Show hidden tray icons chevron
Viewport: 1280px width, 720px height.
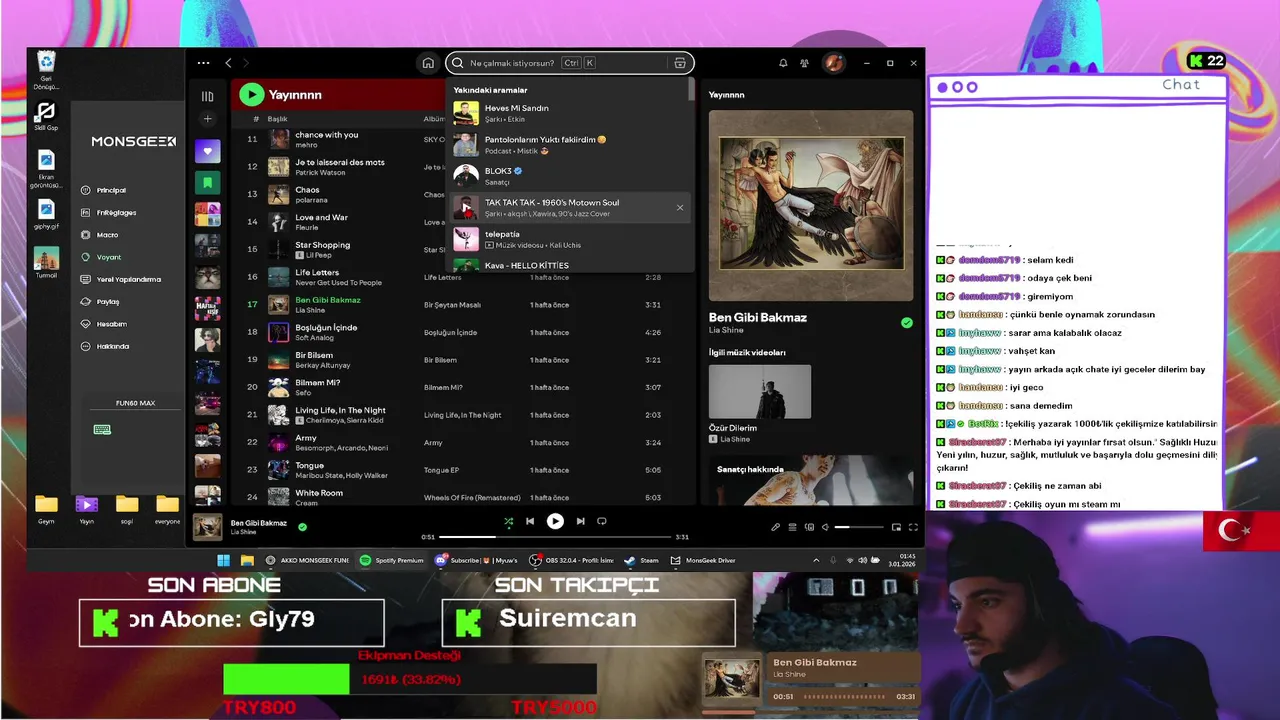[x=816, y=560]
